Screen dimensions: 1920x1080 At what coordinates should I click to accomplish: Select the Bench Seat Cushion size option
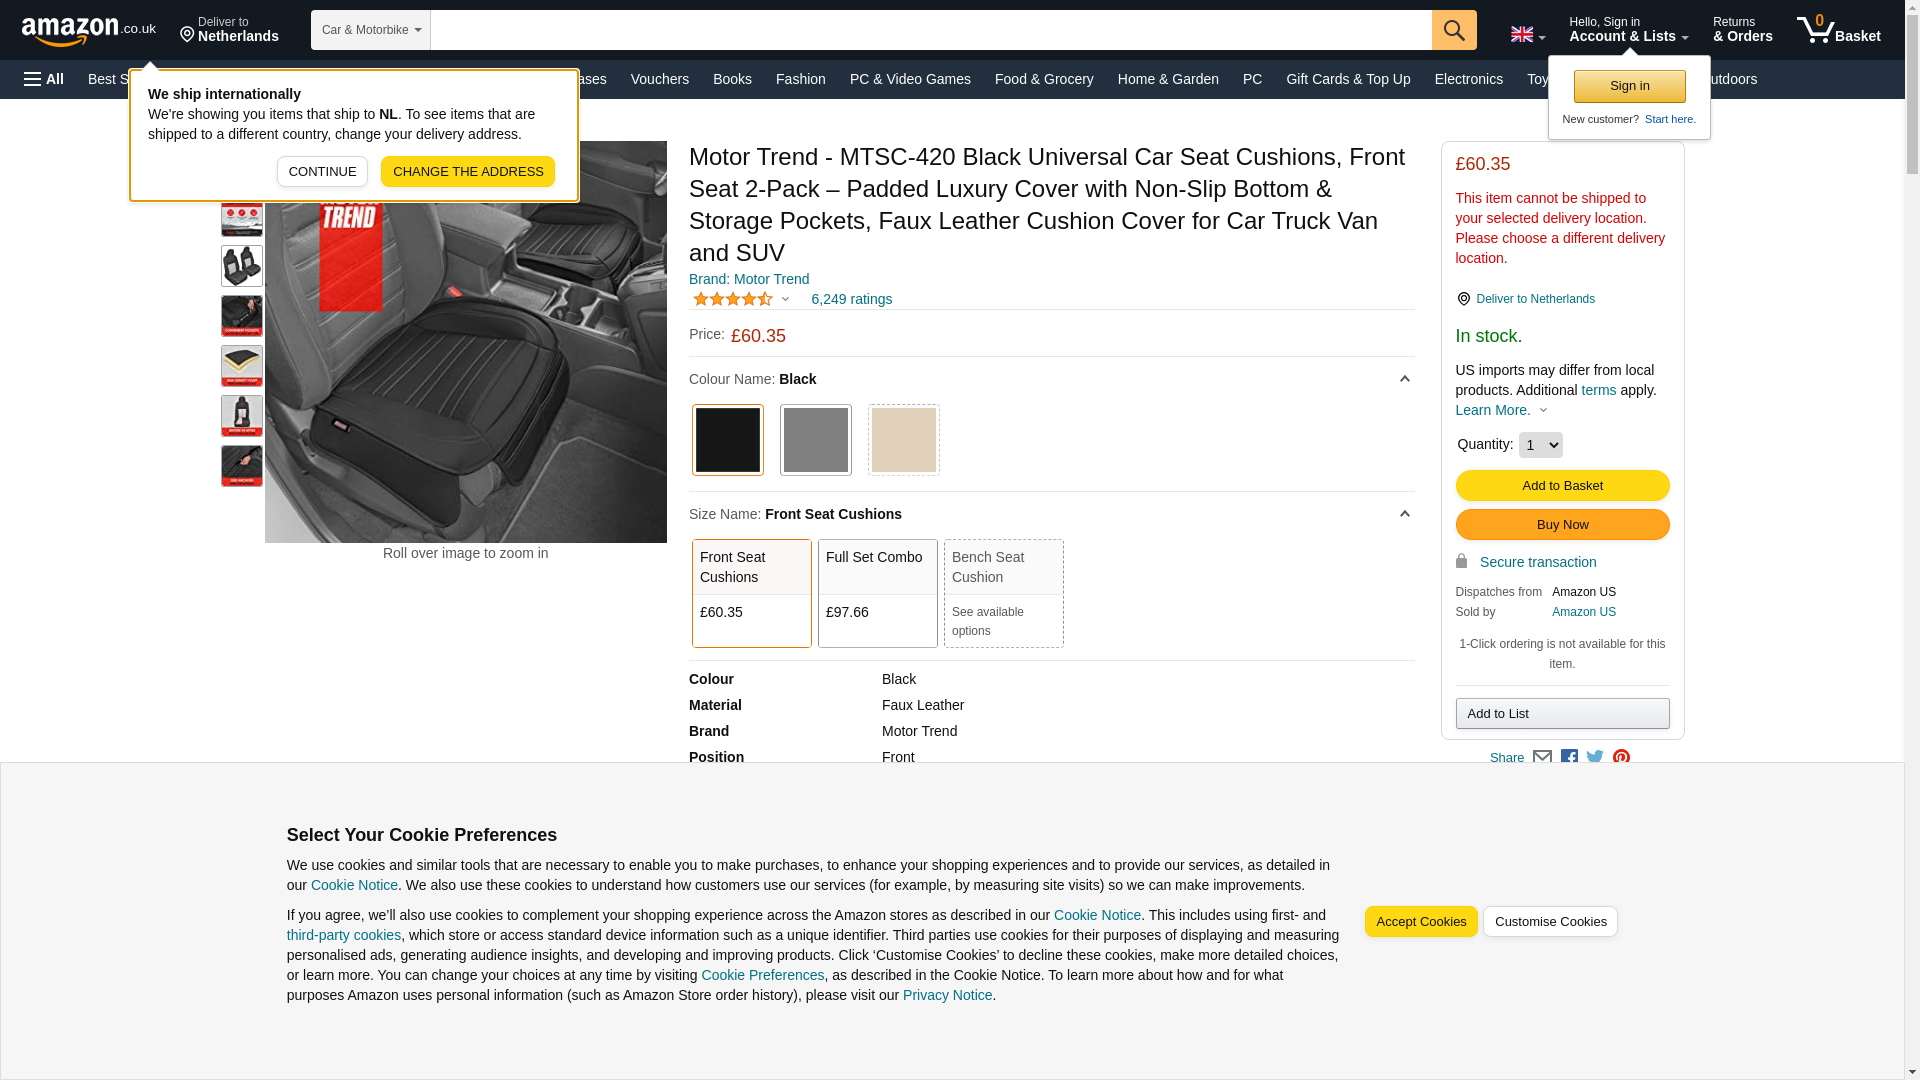click(x=1003, y=593)
